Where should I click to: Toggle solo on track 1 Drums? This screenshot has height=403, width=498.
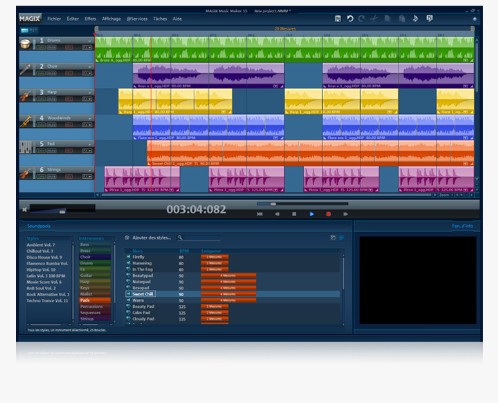[41, 47]
